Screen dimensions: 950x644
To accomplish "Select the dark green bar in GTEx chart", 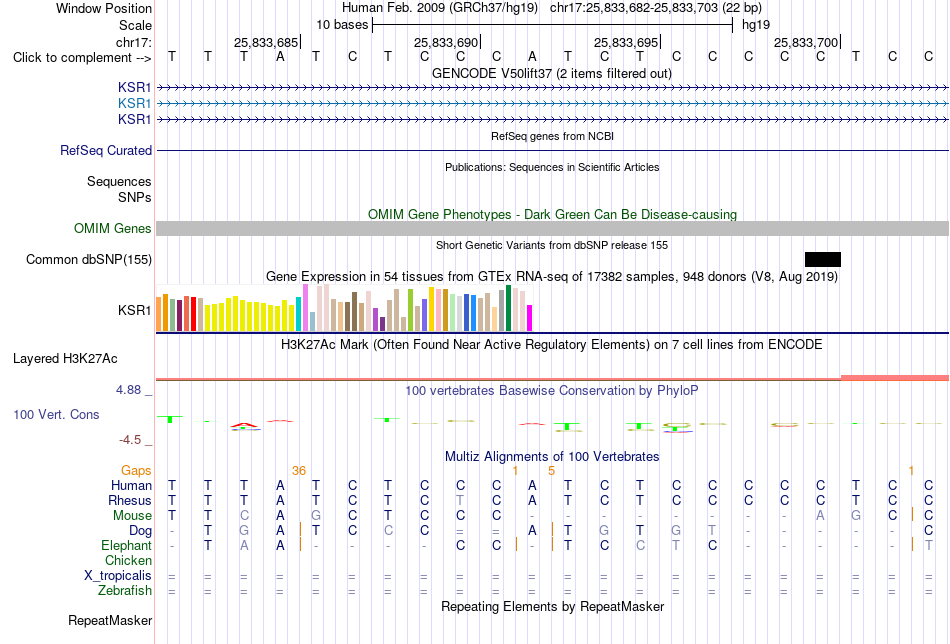I will 508,308.
